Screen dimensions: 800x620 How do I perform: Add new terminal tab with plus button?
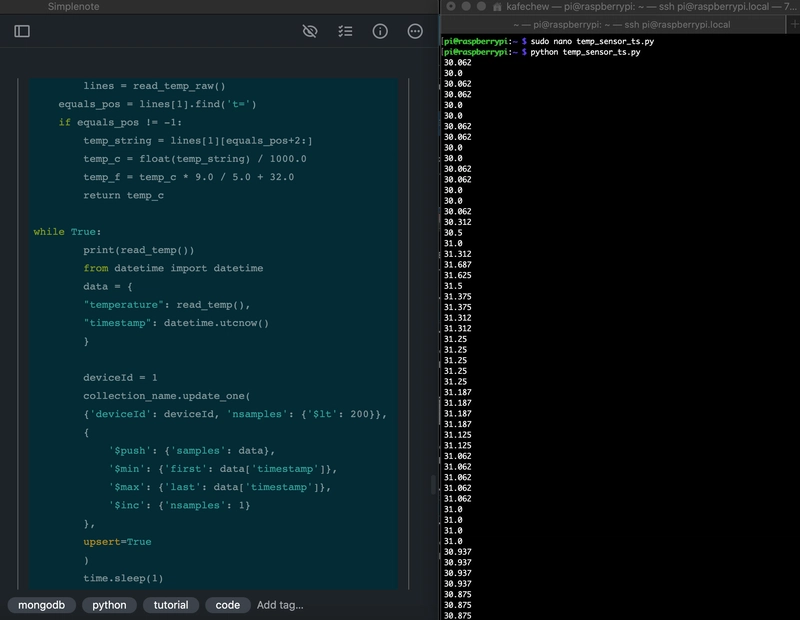coord(794,23)
